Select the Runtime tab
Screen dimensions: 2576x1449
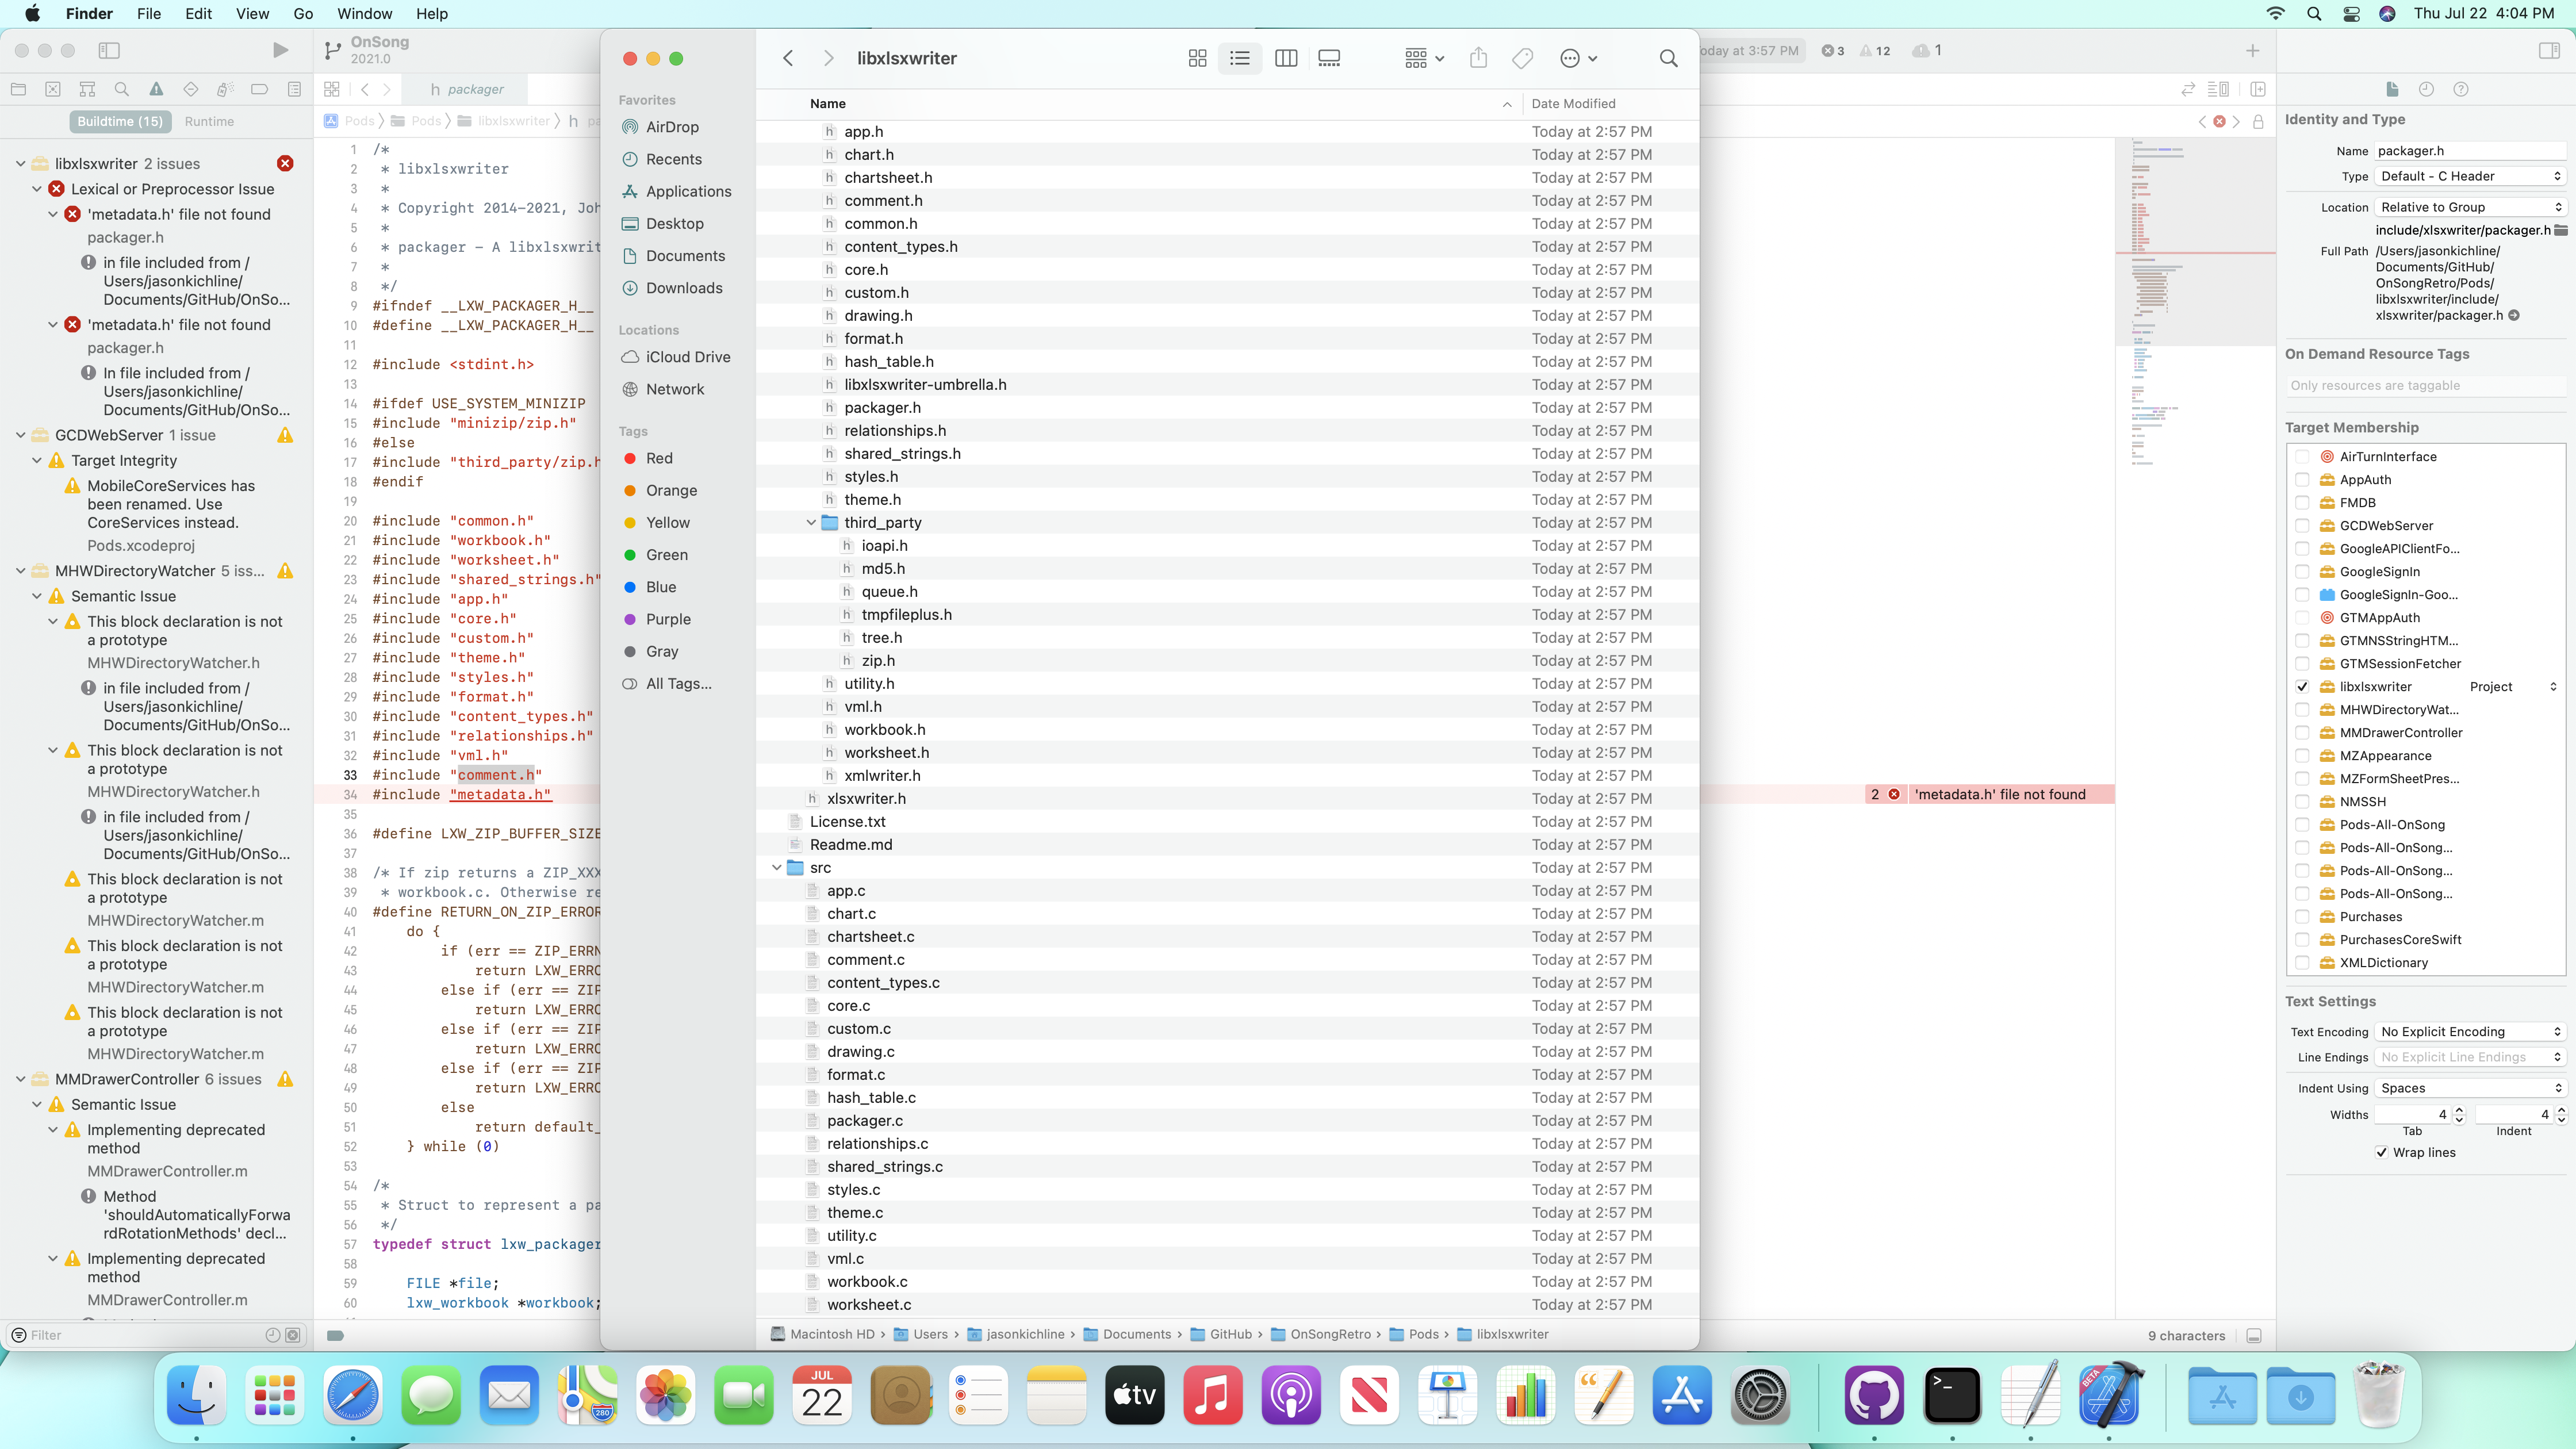209,121
